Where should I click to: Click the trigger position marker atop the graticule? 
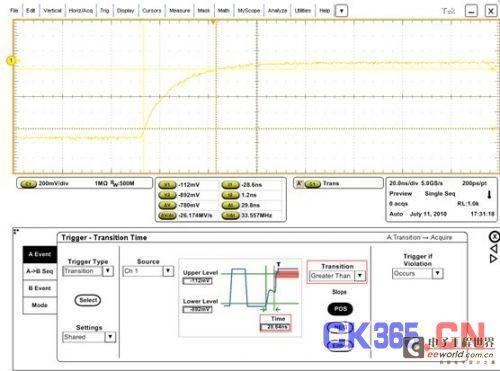coord(213,22)
